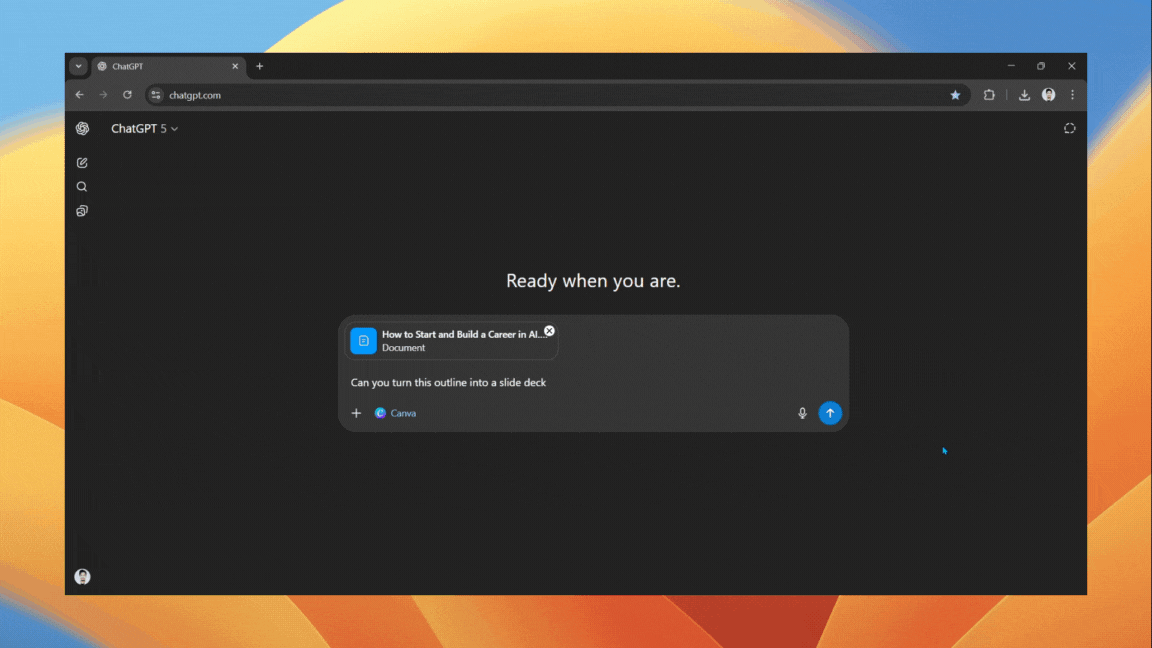Open your account menu via the avatar
1152x648 pixels.
tap(82, 576)
